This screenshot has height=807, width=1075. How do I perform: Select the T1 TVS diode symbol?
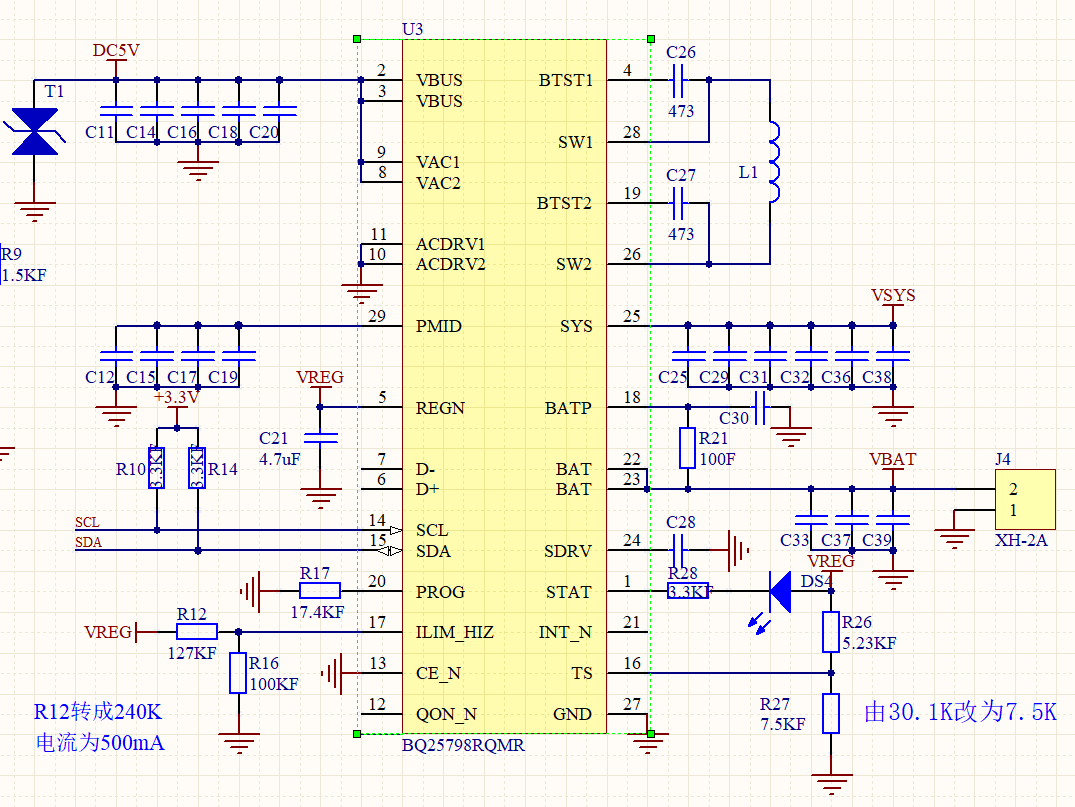[34, 132]
